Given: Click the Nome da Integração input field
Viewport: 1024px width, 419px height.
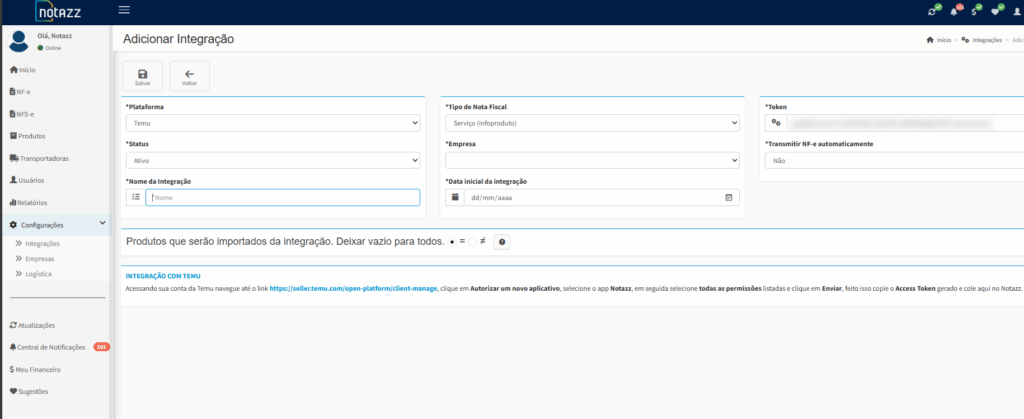Looking at the screenshot, I should pos(282,198).
